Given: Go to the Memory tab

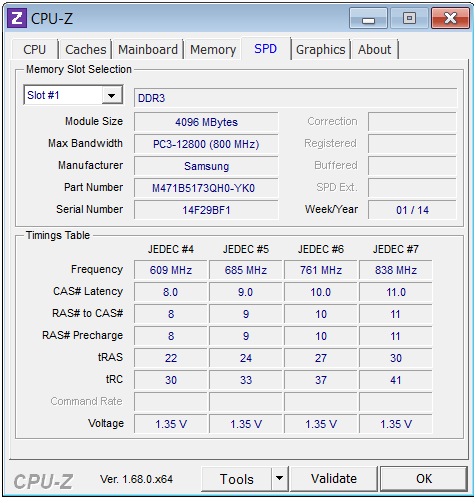Looking at the screenshot, I should 213,50.
